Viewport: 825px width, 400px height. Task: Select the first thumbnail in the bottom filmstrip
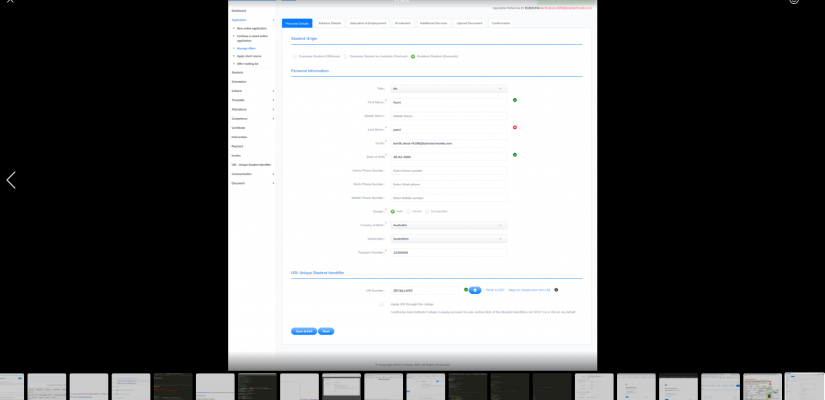12,386
